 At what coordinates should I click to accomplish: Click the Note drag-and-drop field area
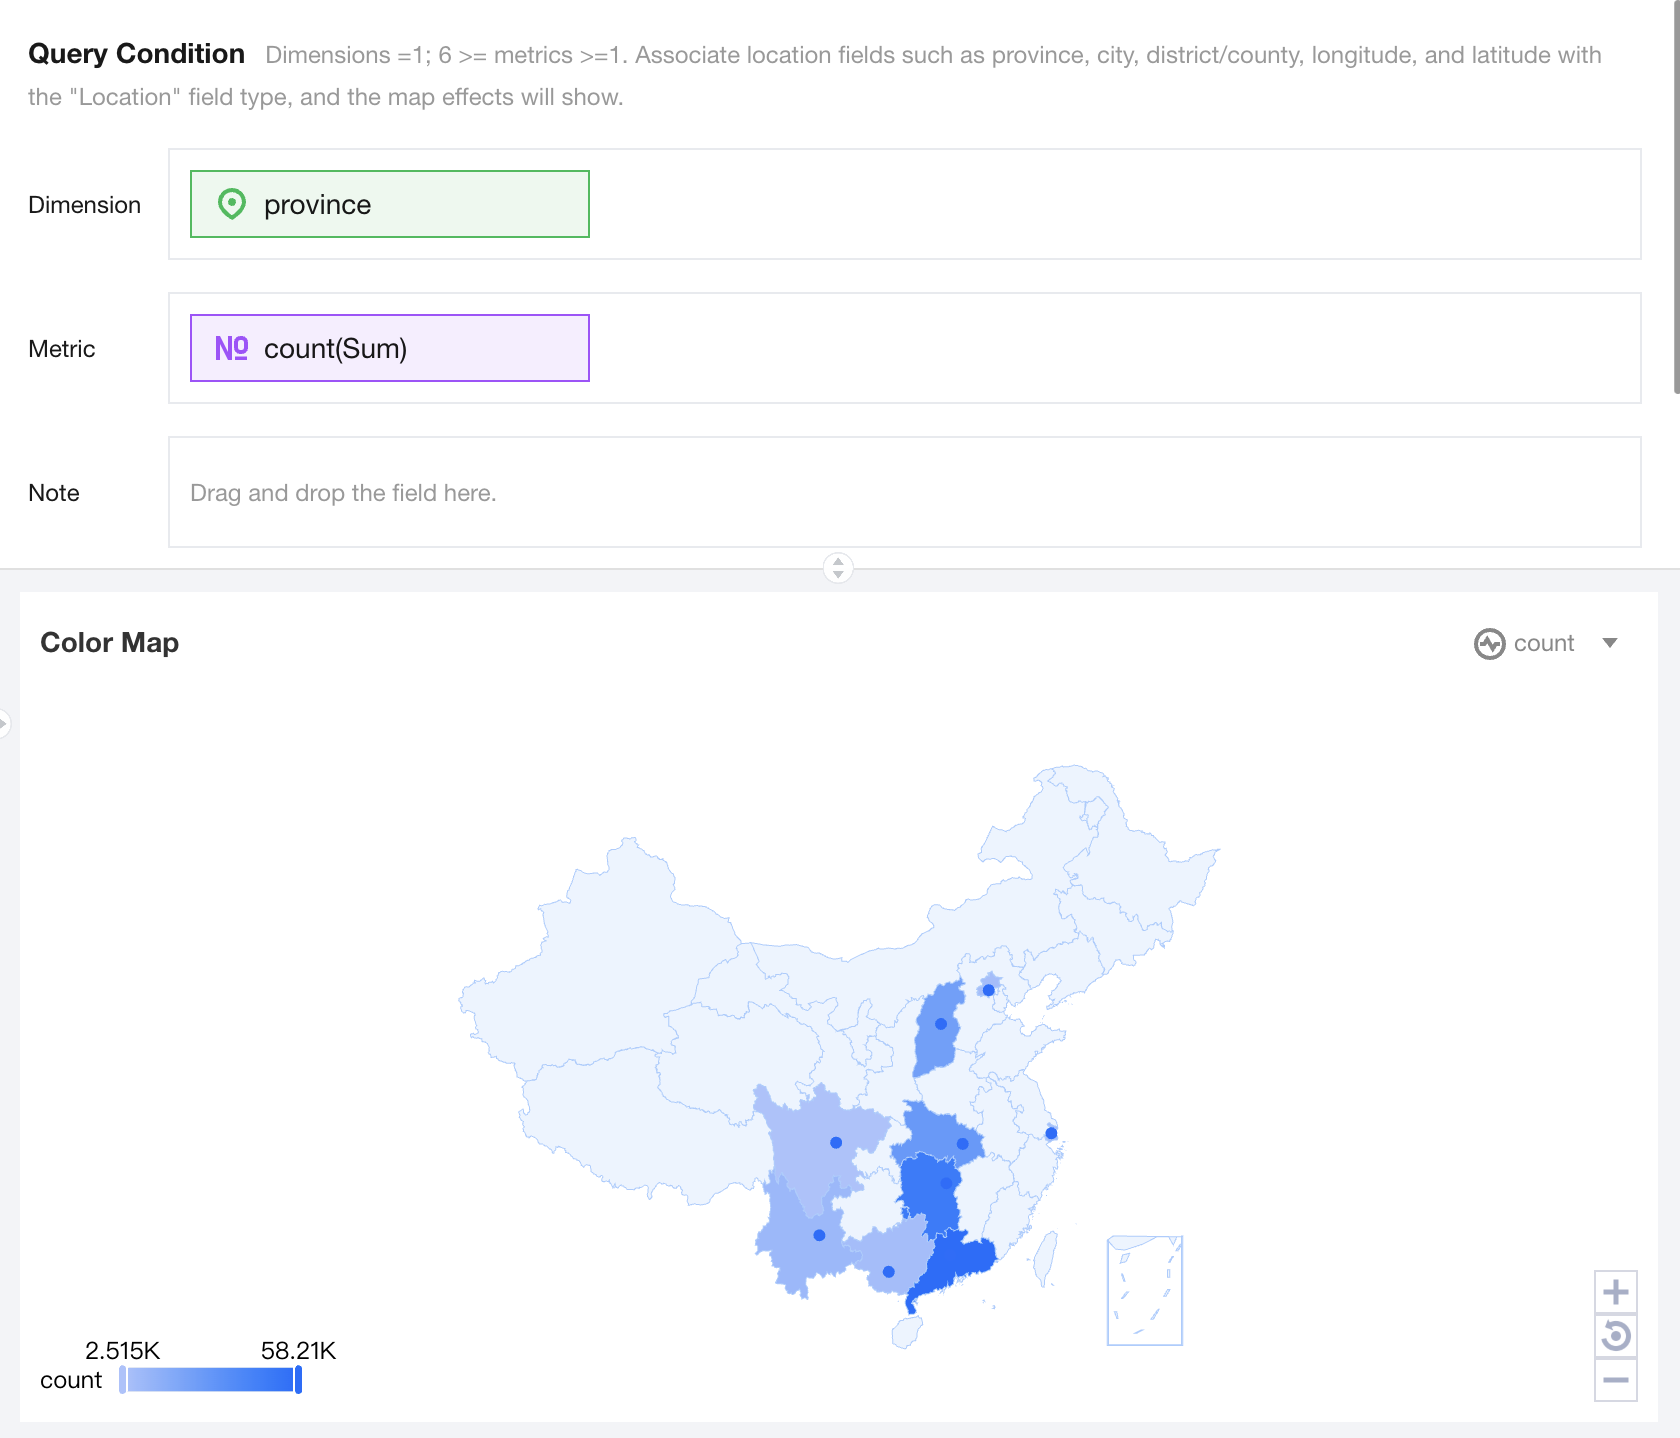coord(904,492)
